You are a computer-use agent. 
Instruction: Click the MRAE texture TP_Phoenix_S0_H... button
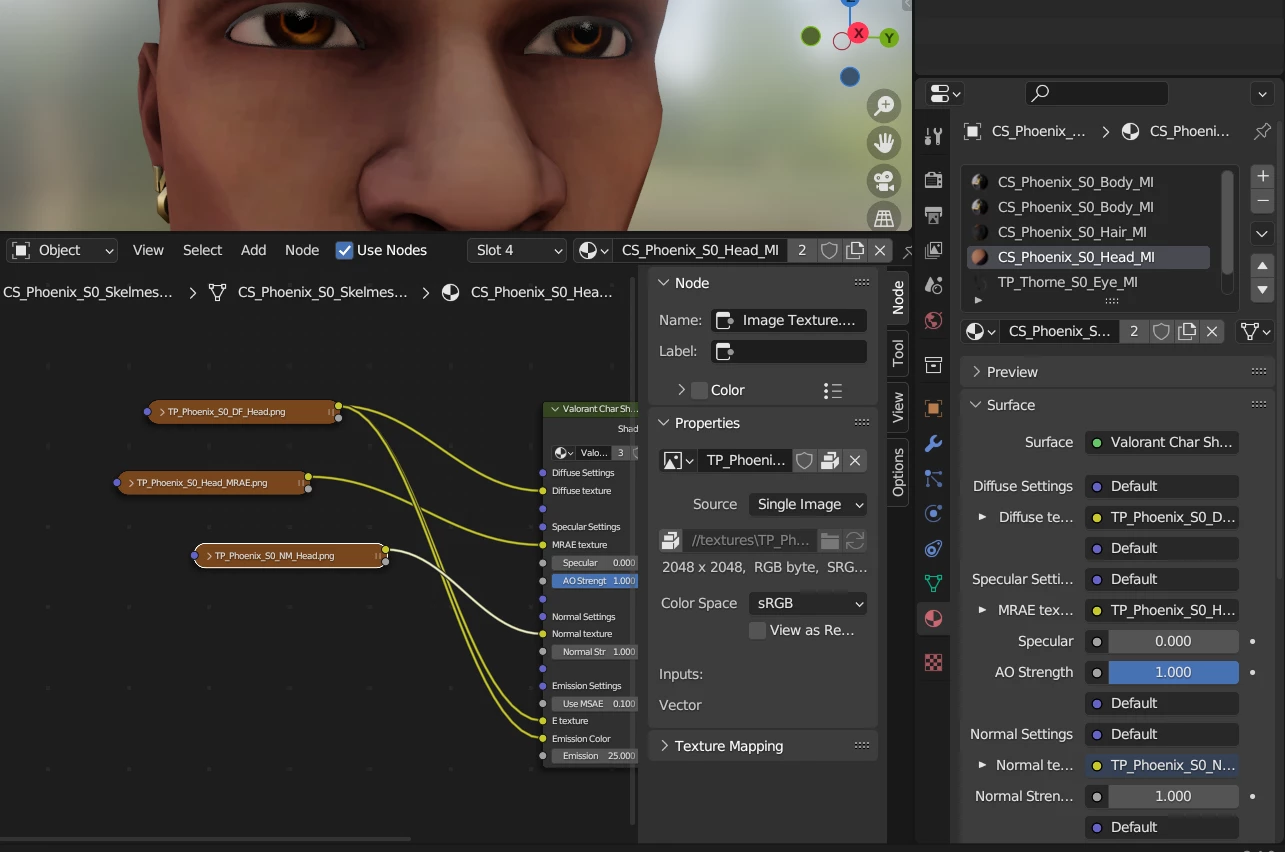pyautogui.click(x=1162, y=610)
